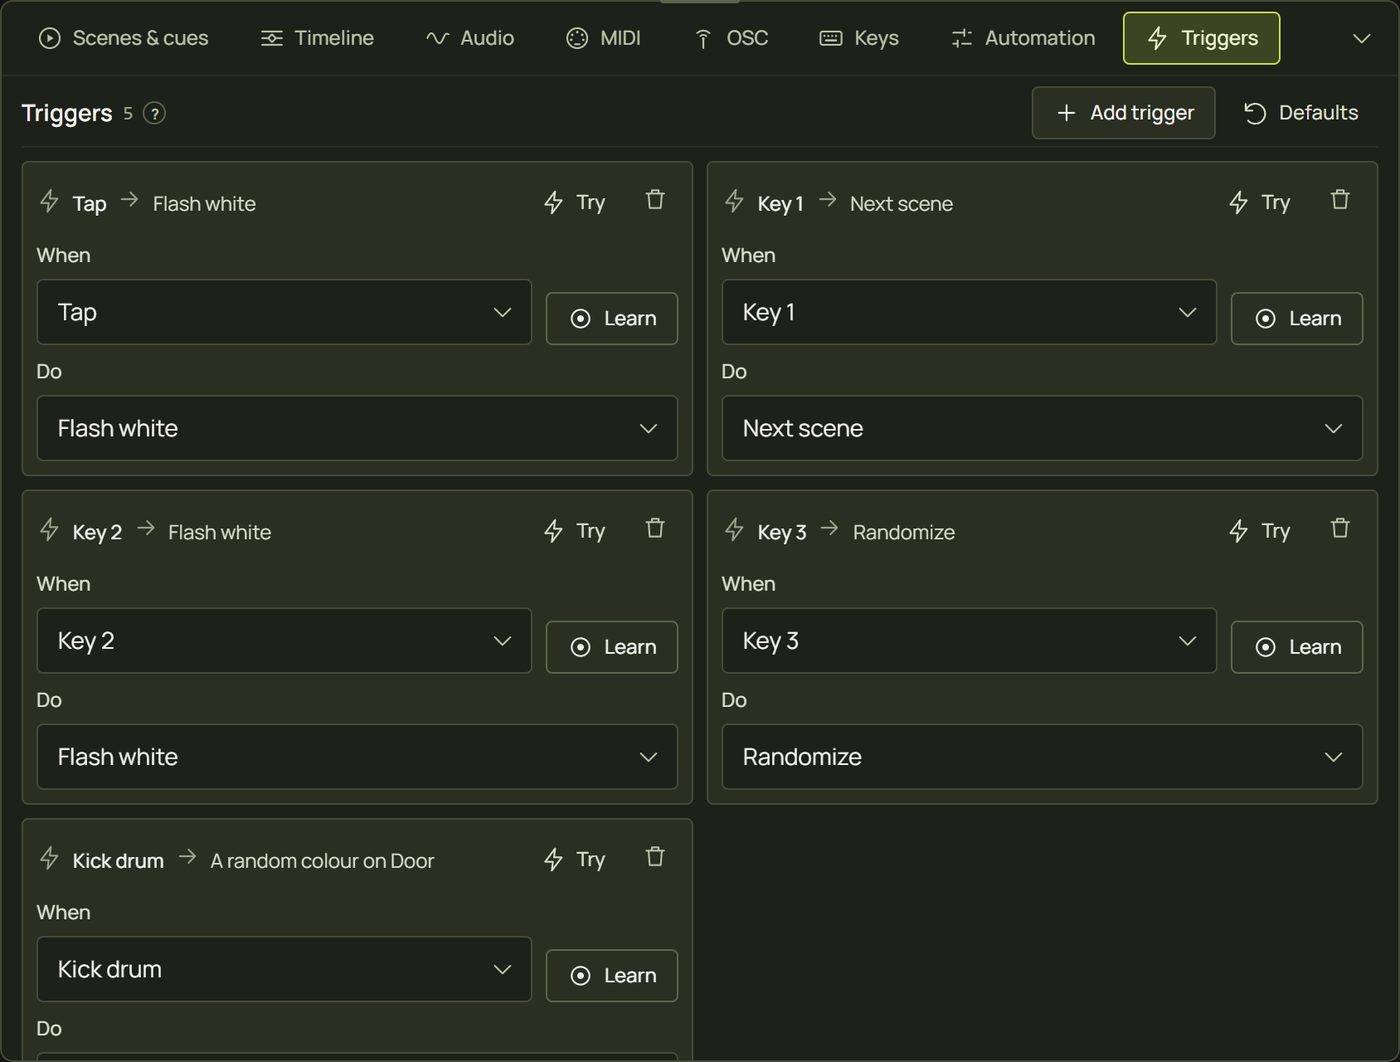The image size is (1400, 1062).
Task: Delete the Tap trigger with trash icon
Action: [x=655, y=200]
